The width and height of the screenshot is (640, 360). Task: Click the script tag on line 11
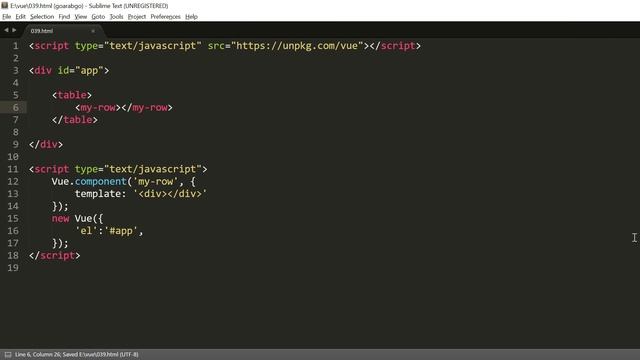click(x=118, y=169)
